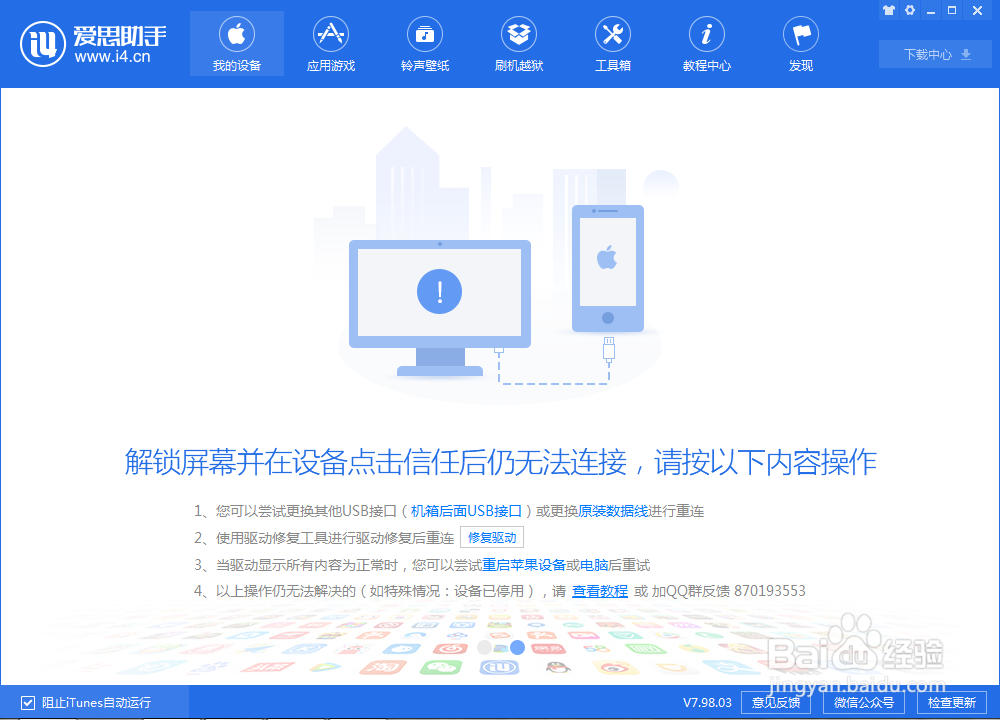The image size is (1000, 720).
Task: Select the first carousel dot indicator
Action: pyautogui.click(x=484, y=647)
